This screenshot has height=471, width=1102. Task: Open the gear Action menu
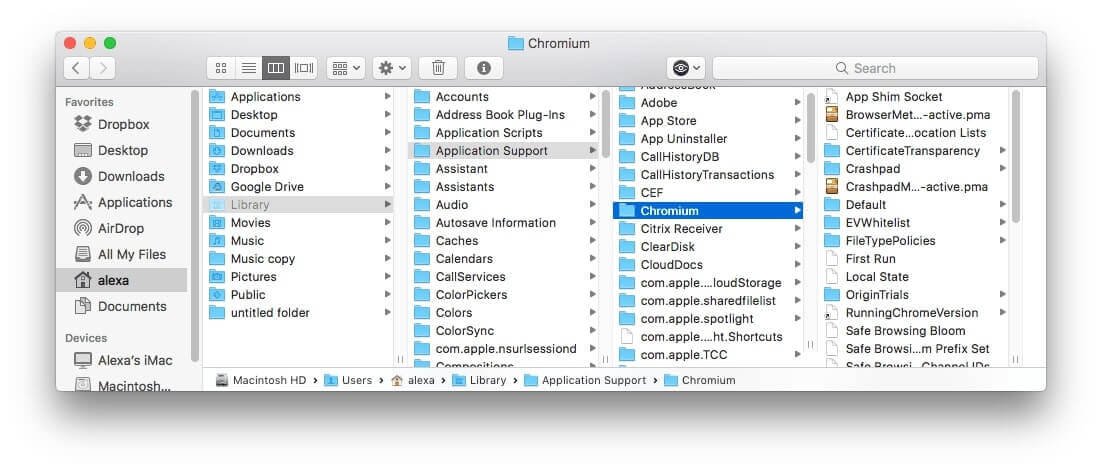point(391,68)
